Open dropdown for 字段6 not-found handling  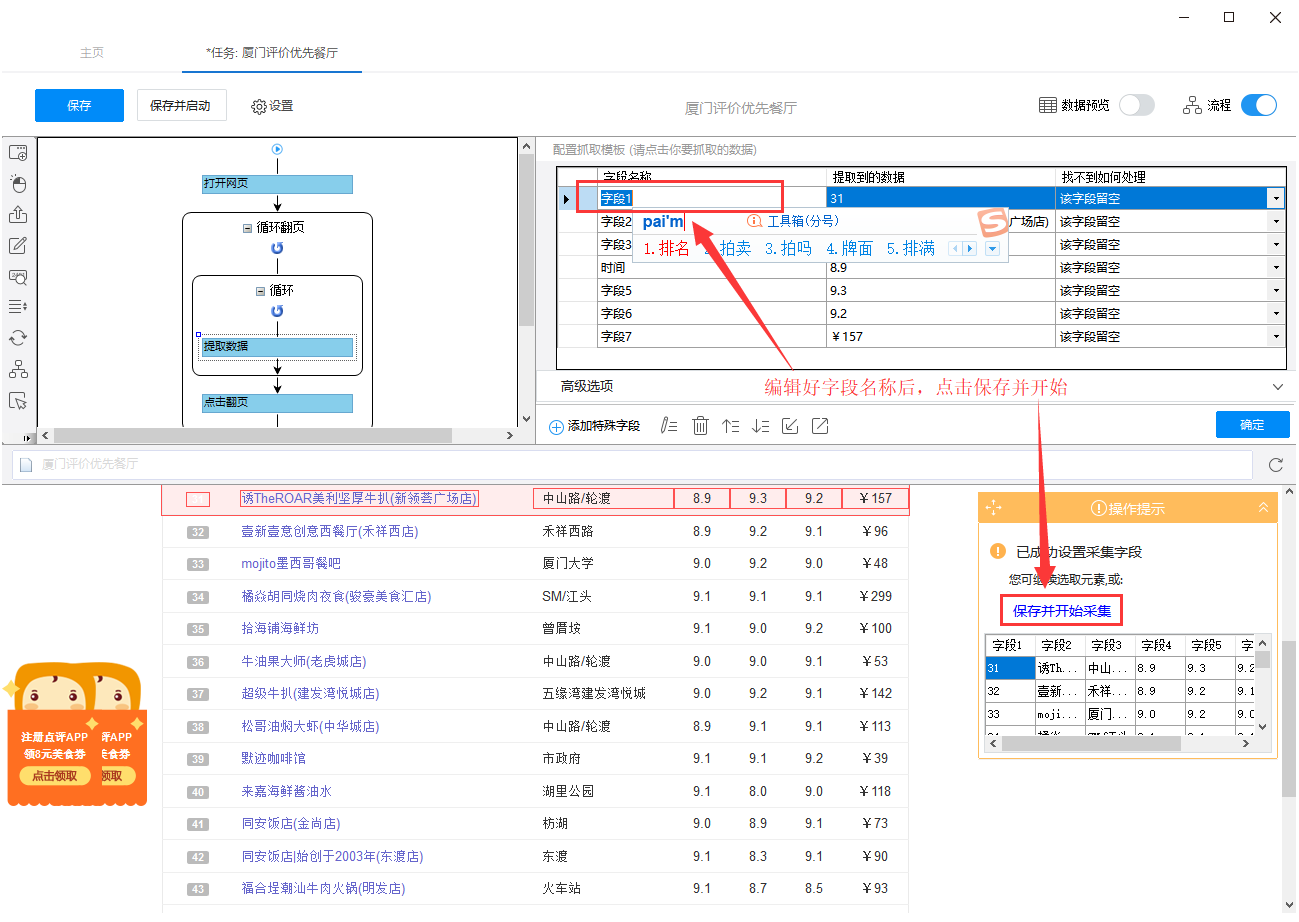pos(1276,314)
